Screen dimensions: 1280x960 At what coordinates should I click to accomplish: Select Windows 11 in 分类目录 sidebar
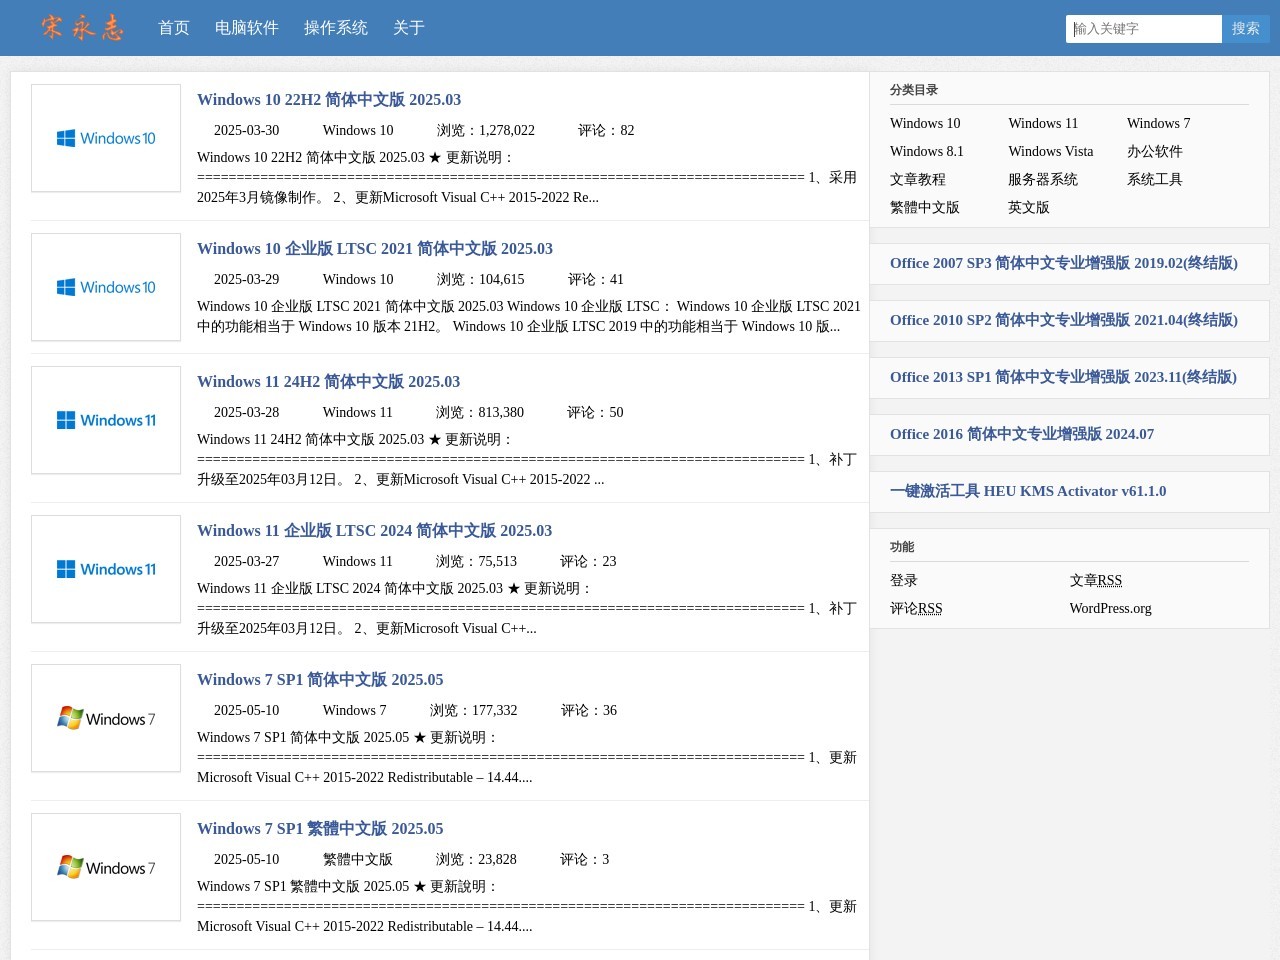pyautogui.click(x=1043, y=124)
